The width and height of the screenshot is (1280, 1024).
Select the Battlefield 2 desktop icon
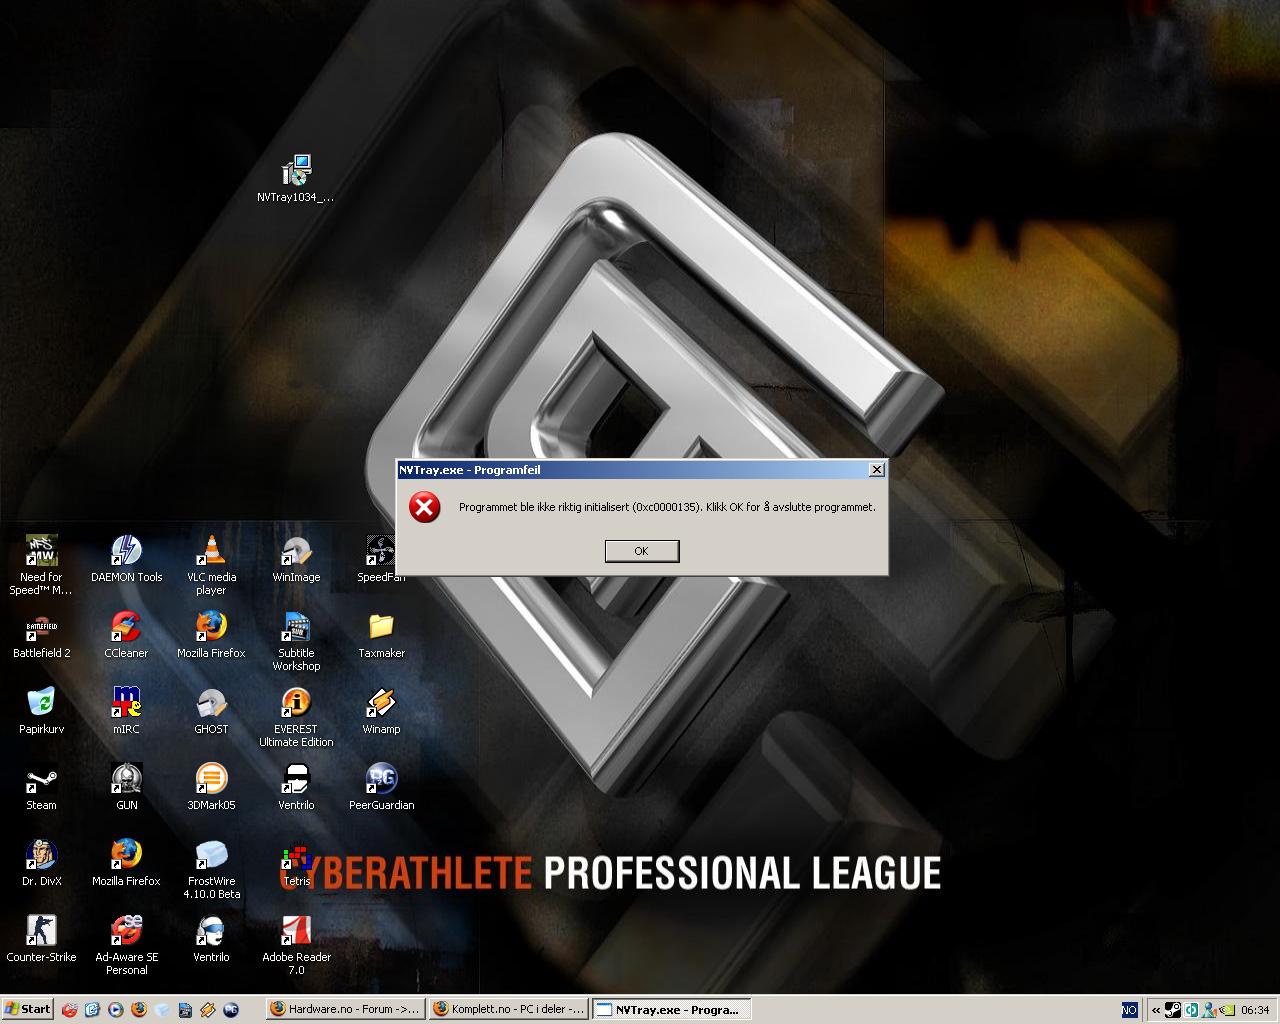(x=41, y=635)
